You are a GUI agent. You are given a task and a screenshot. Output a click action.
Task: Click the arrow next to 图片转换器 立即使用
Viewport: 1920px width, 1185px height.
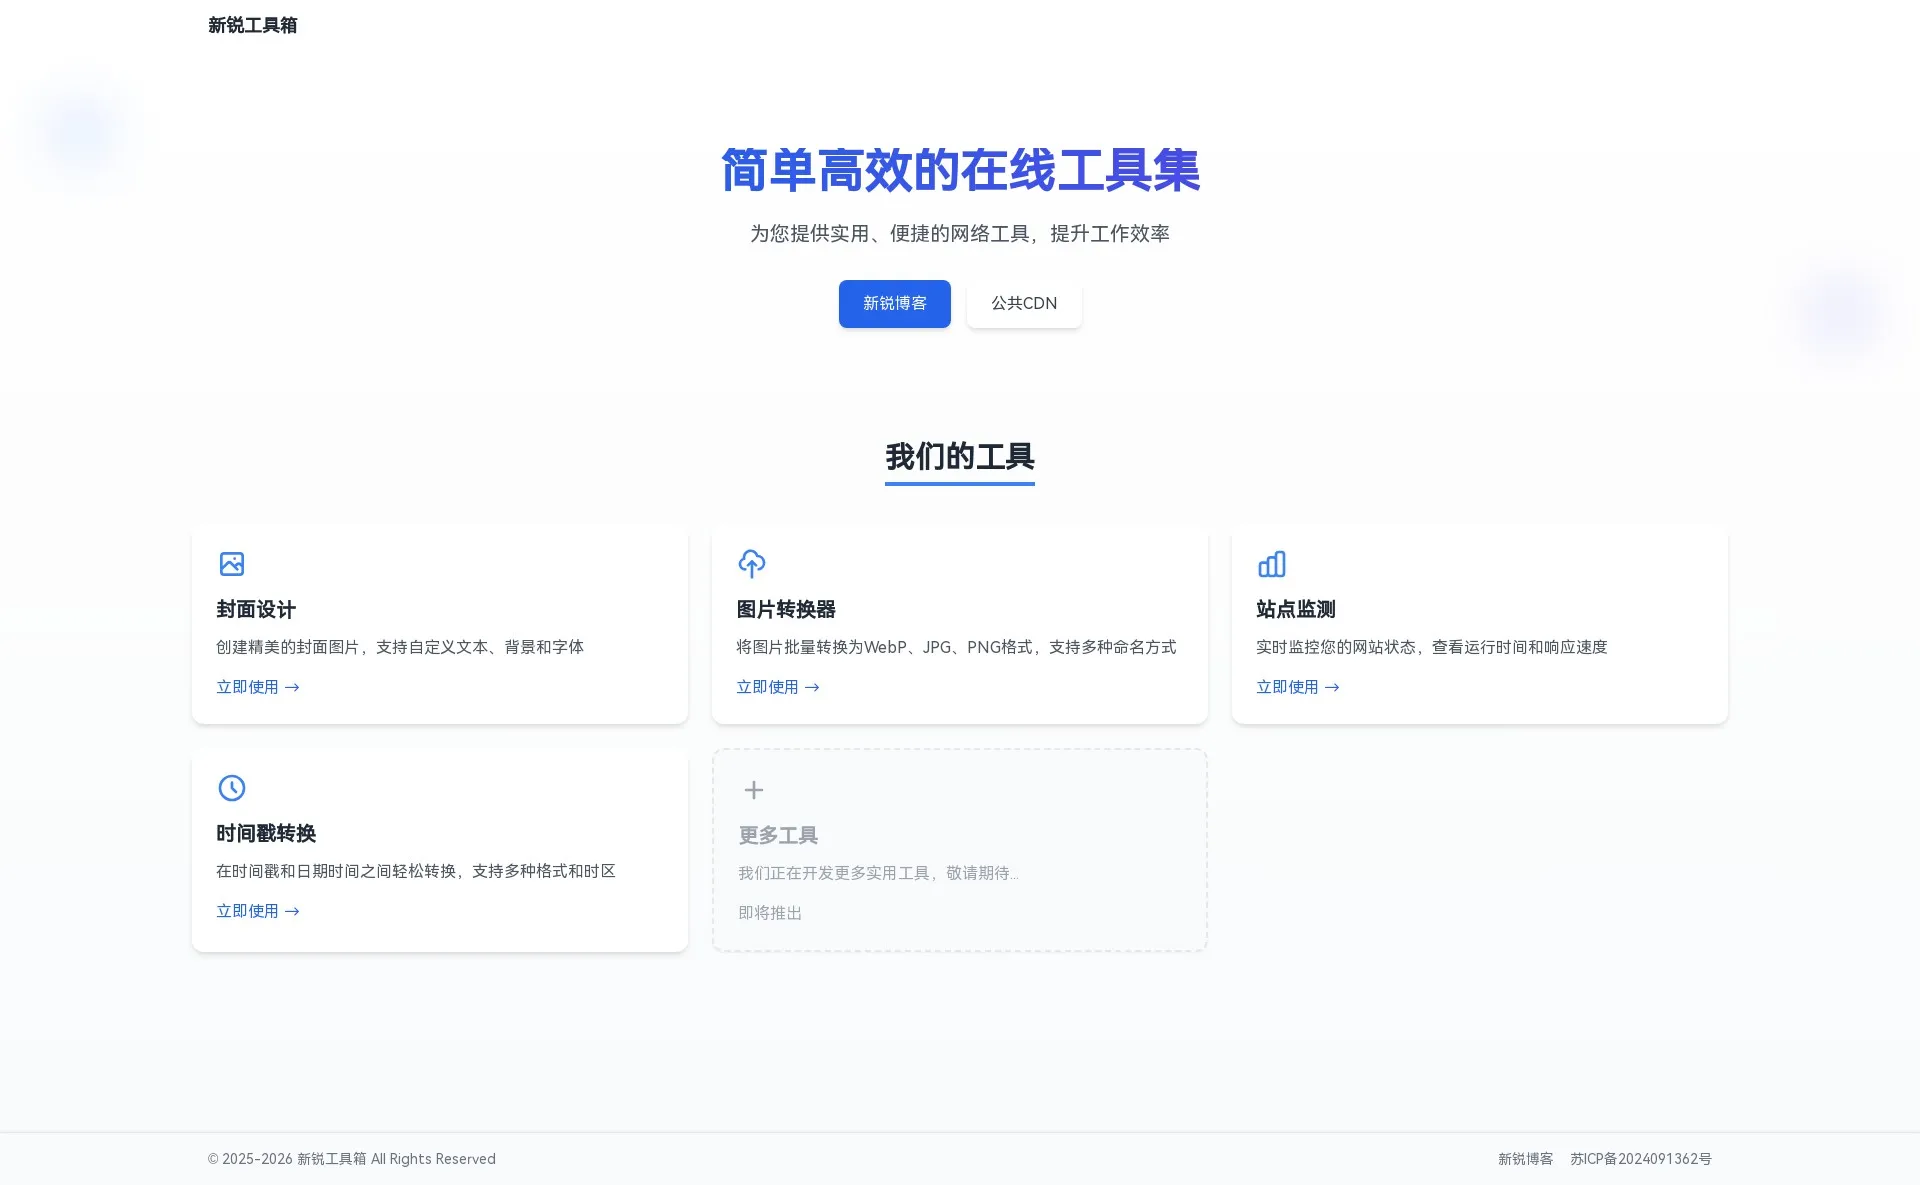pos(812,688)
